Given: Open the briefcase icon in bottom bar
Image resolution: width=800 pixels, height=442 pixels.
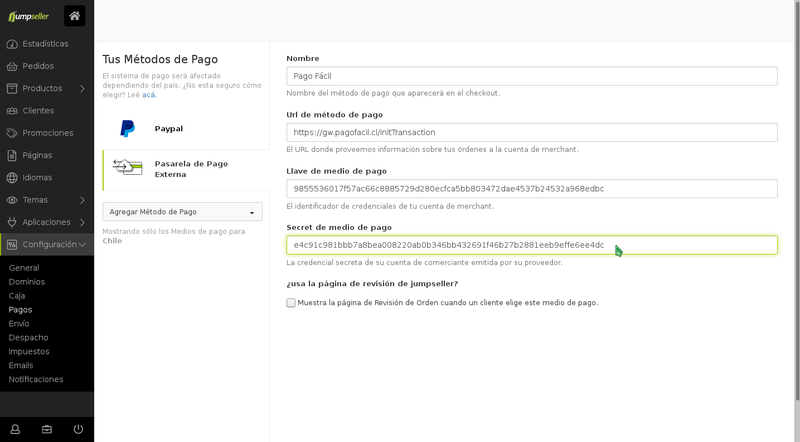Looking at the screenshot, I should pyautogui.click(x=47, y=429).
